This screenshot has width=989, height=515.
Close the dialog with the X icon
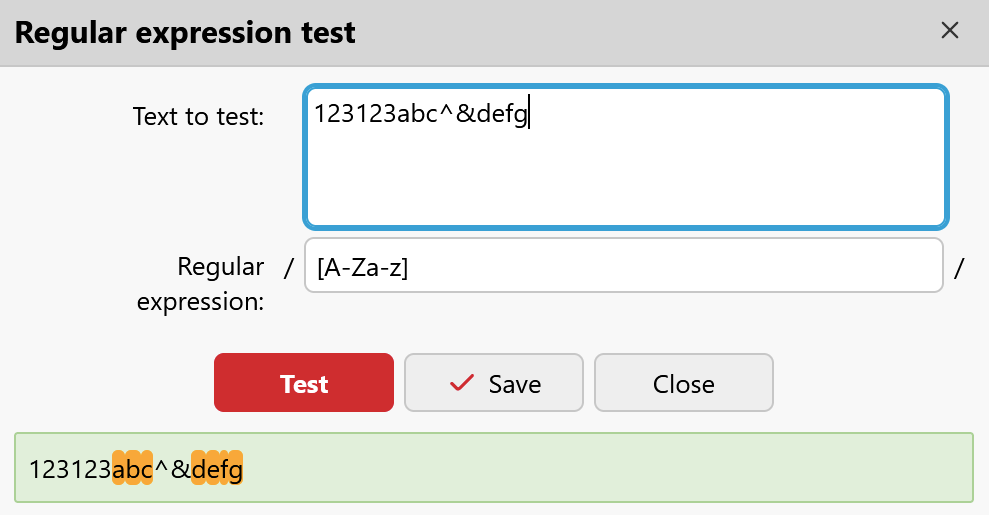(950, 31)
